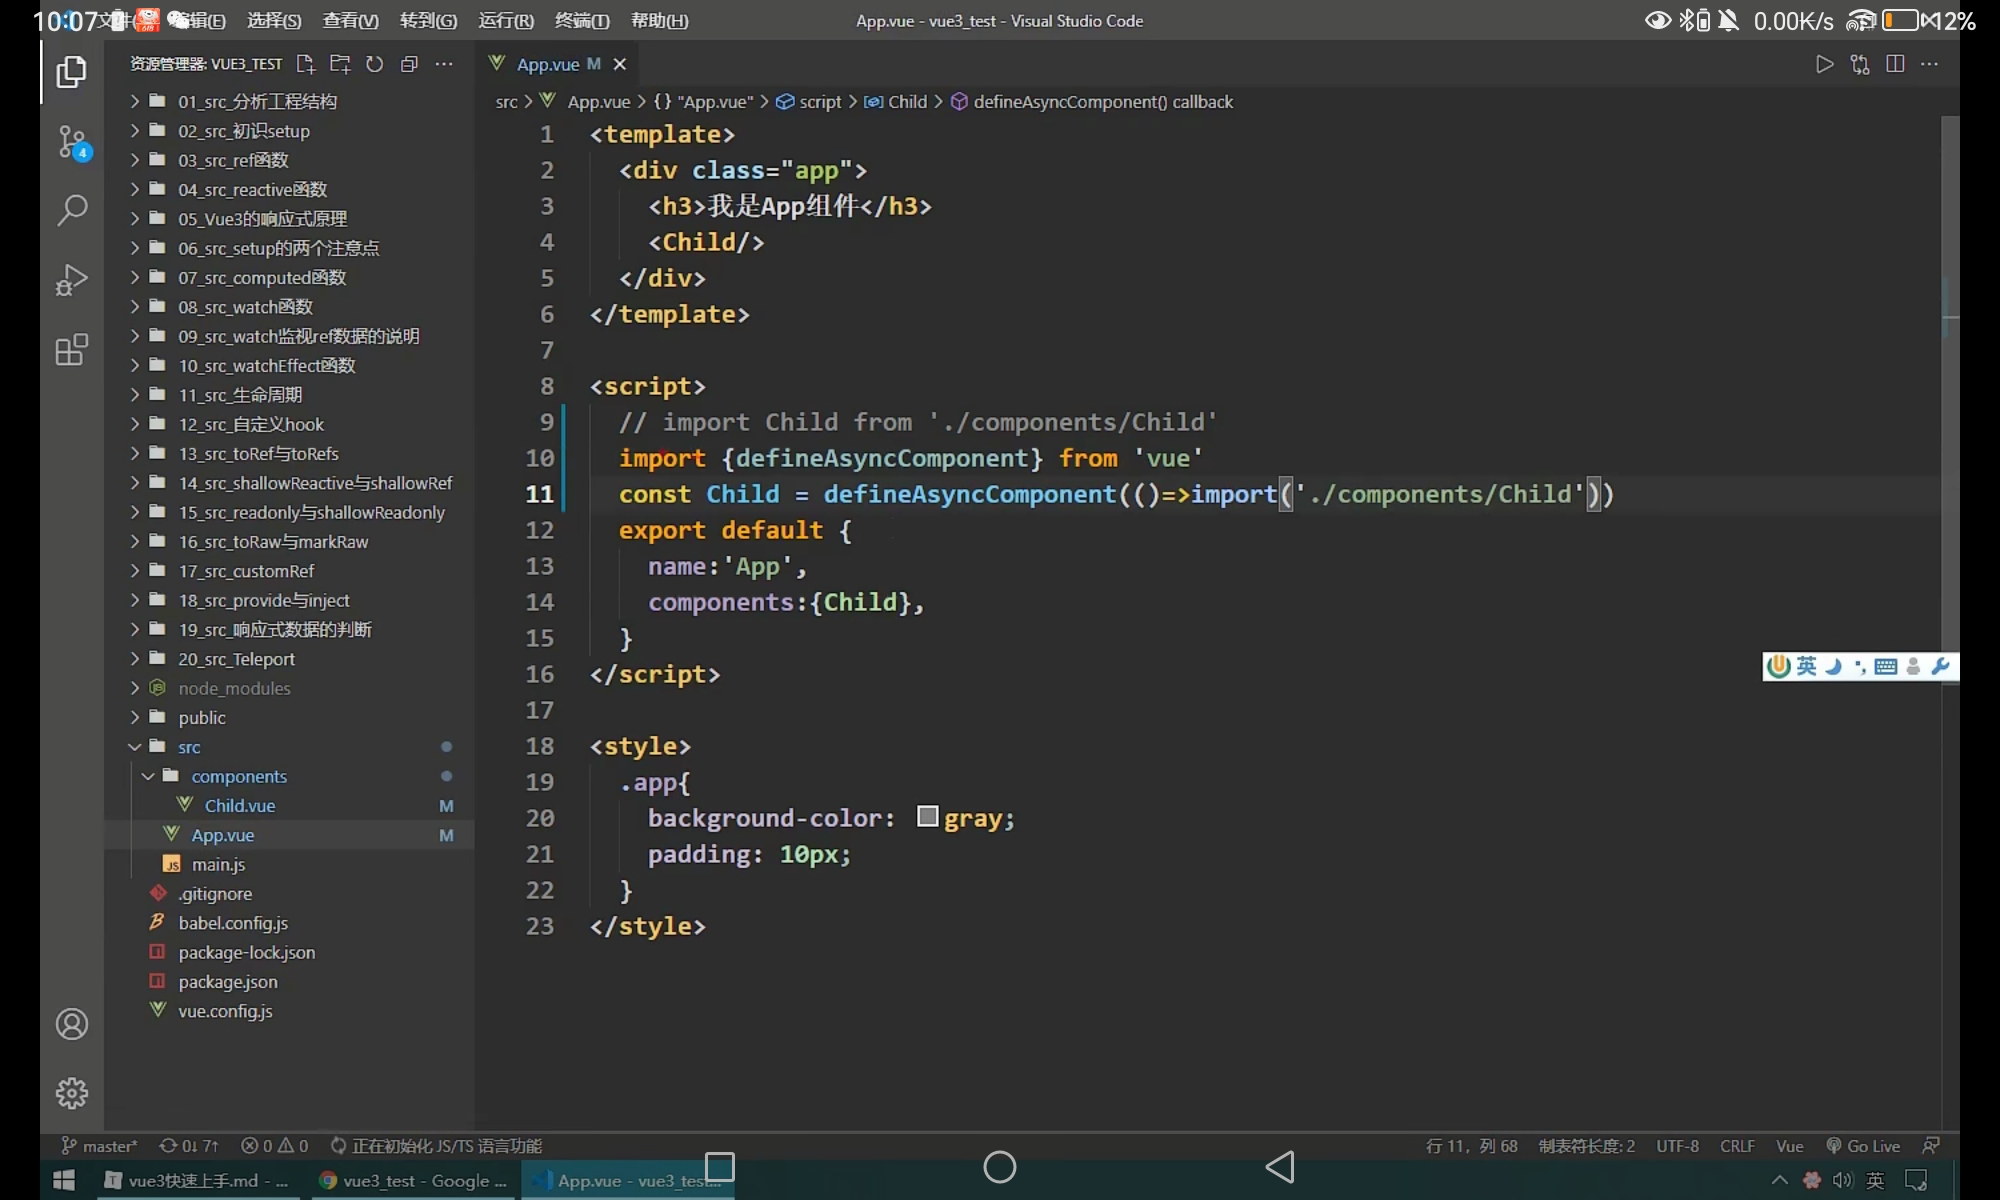Open Child.vue in the file tree
This screenshot has width=2000, height=1200.
240,806
